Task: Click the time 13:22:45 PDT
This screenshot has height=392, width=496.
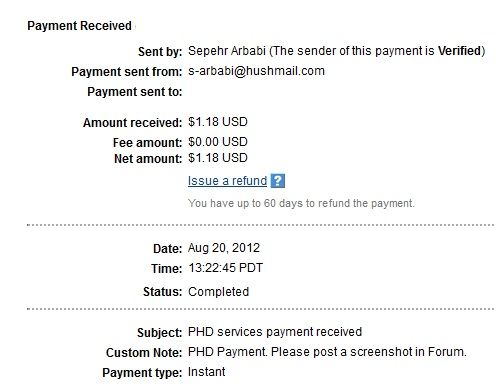Action: pos(226,268)
